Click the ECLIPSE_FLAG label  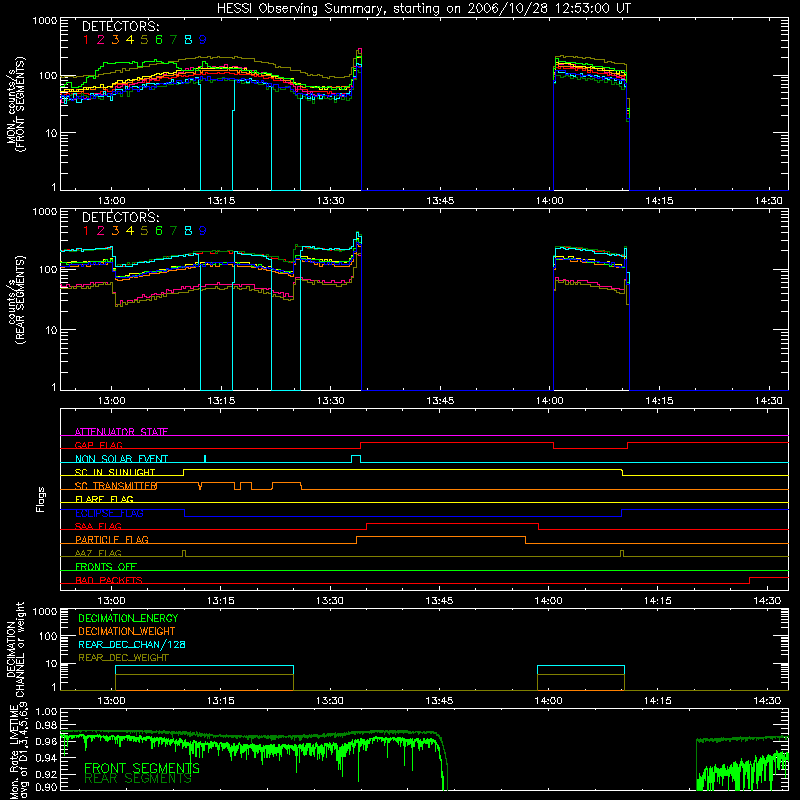[109, 513]
